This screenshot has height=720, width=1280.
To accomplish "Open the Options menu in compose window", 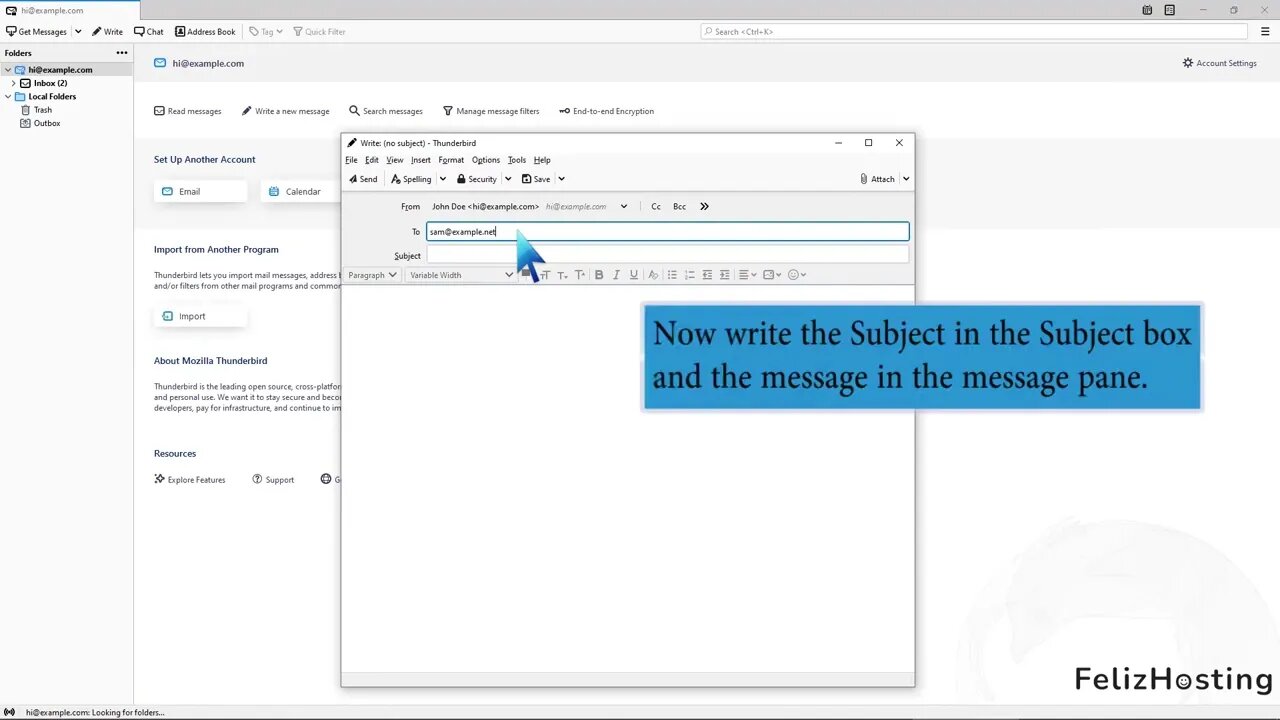I will click(x=486, y=160).
